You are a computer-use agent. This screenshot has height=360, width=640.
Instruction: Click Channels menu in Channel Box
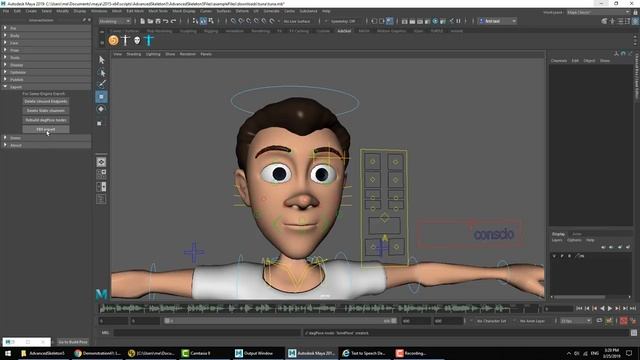559,60
